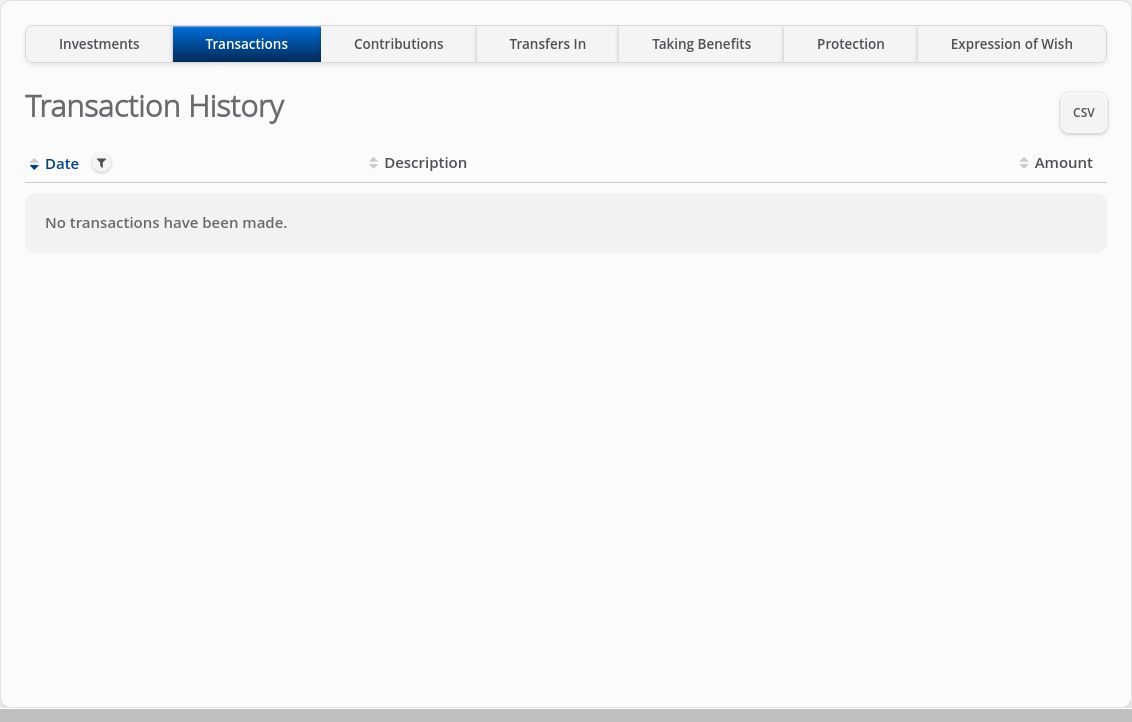The height and width of the screenshot is (722, 1132).
Task: Toggle the Date column sort arrows
Action: pos(34,164)
